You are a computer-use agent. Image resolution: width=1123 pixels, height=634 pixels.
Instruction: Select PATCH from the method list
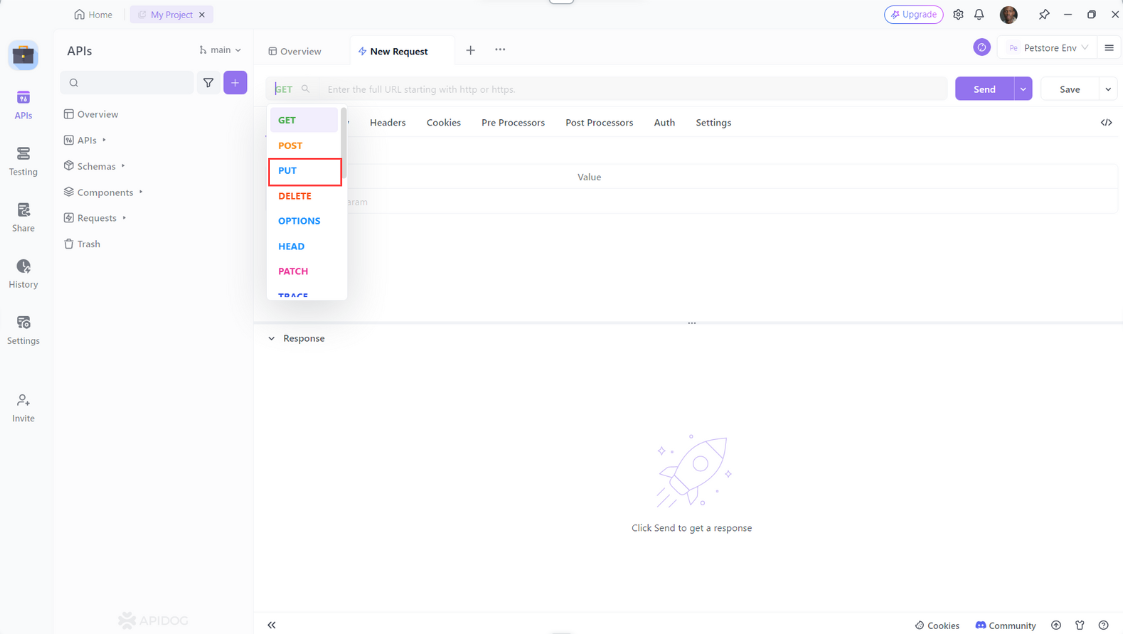click(304, 271)
